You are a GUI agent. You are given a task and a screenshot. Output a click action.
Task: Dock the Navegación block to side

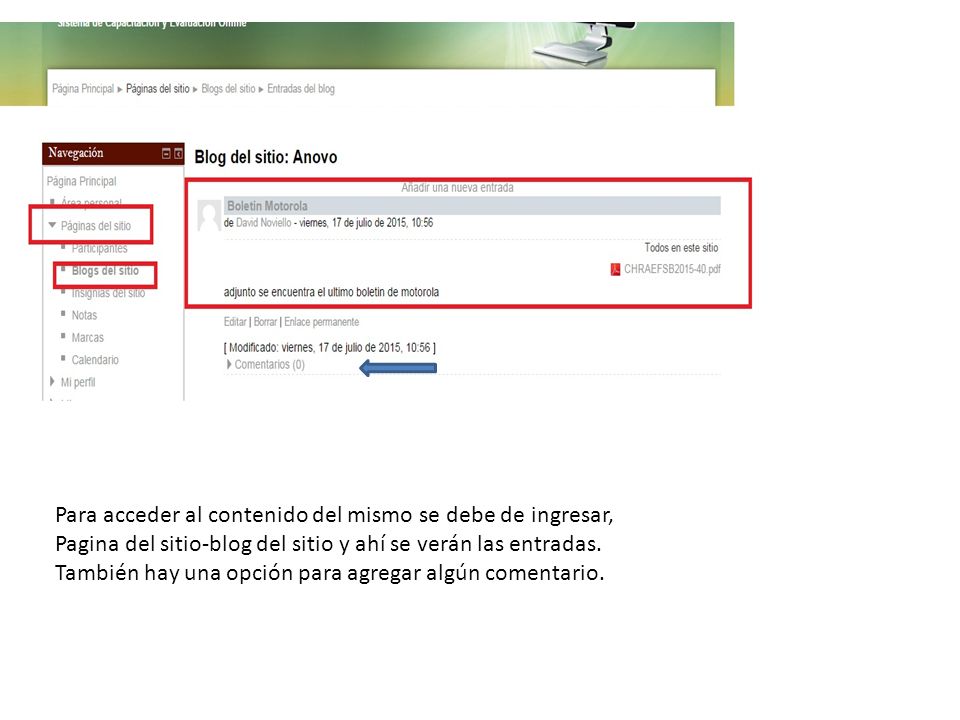click(x=178, y=154)
